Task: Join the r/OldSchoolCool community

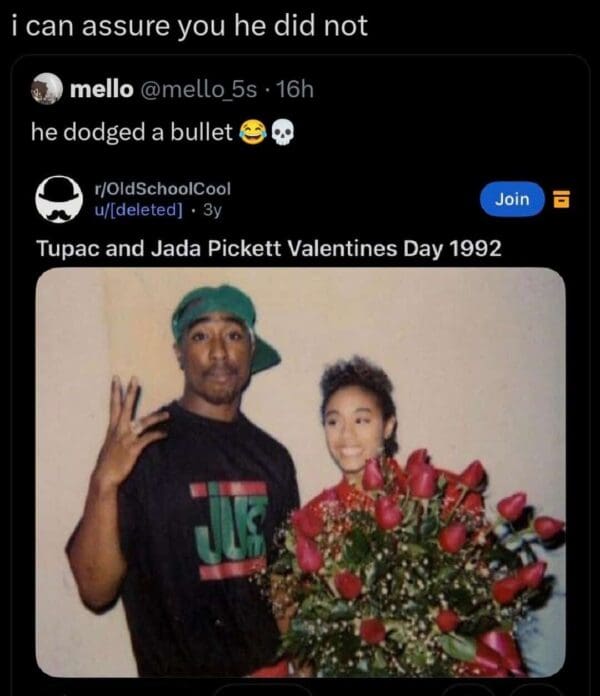Action: (512, 199)
